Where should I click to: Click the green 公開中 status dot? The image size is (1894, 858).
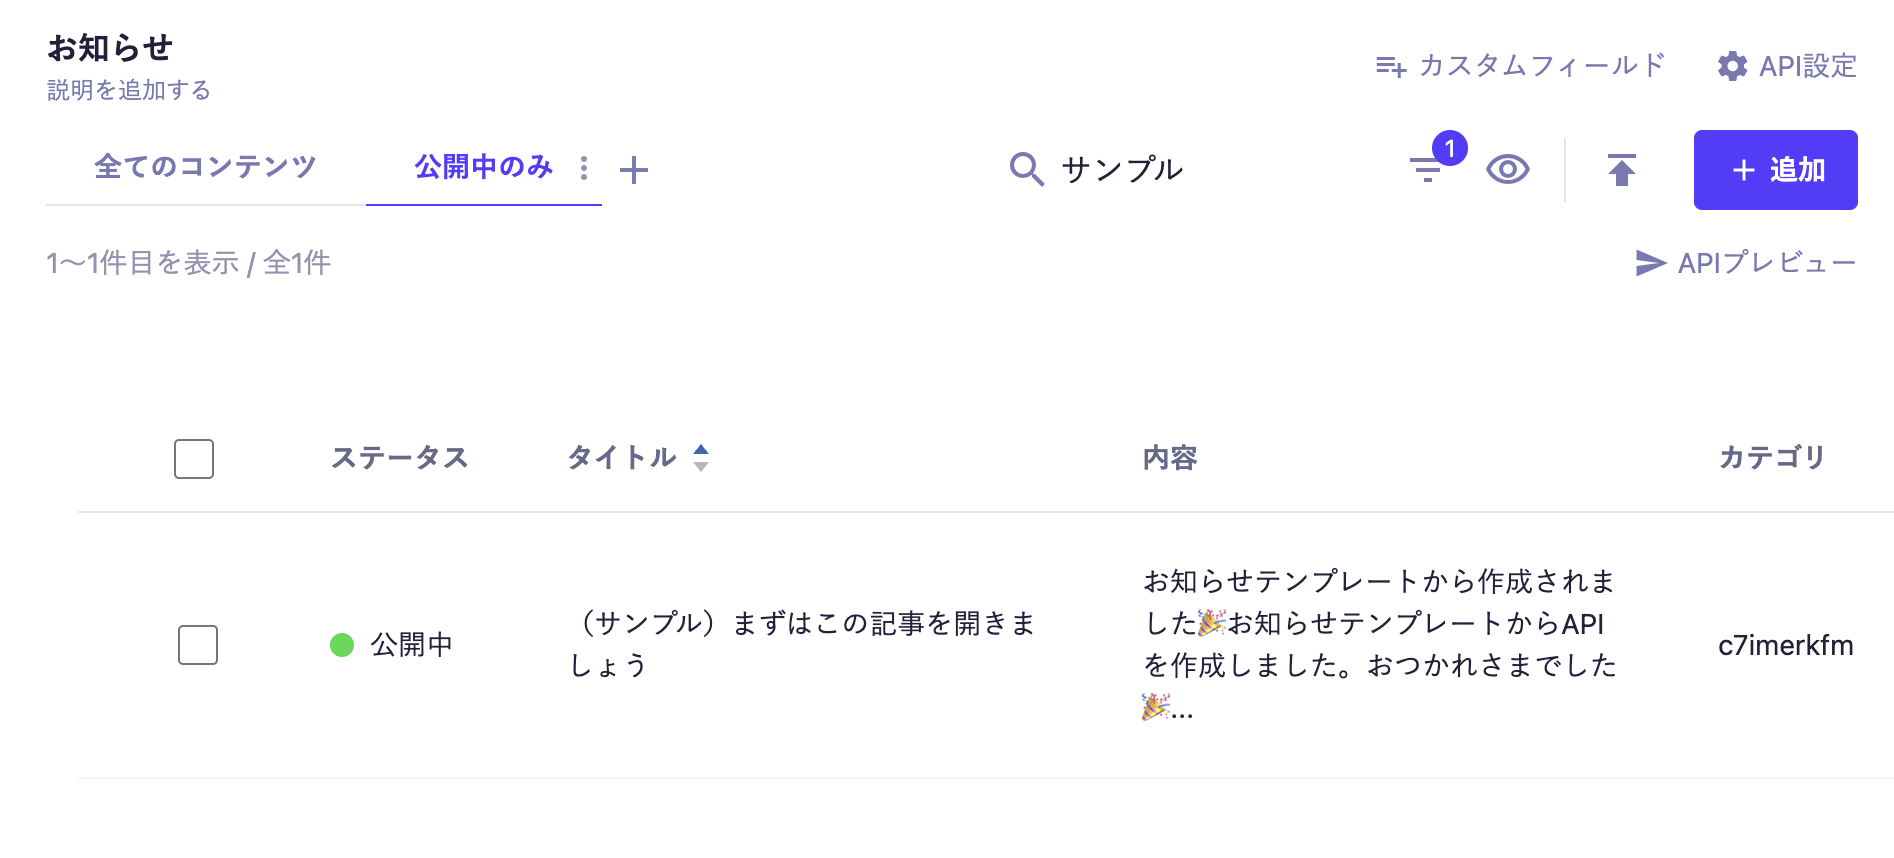pyautogui.click(x=342, y=645)
